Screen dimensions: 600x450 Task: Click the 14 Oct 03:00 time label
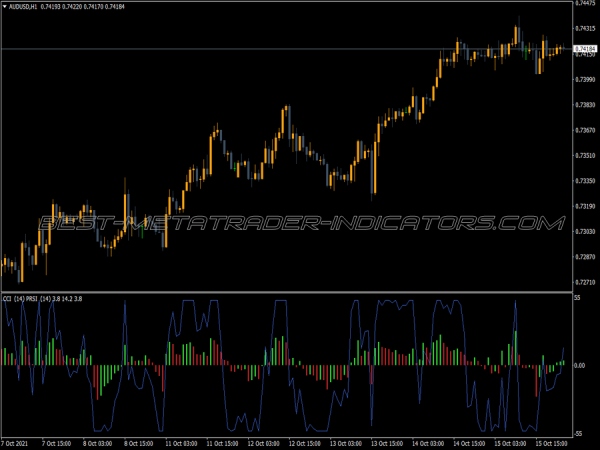point(428,443)
